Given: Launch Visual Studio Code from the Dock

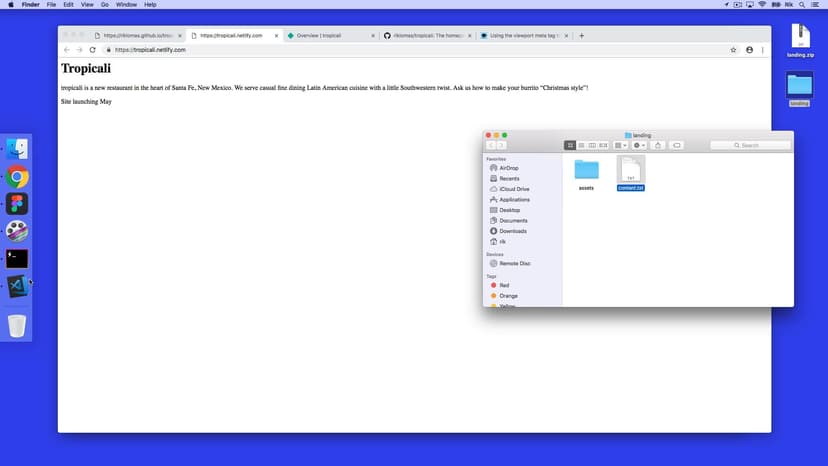Looking at the screenshot, I should click(17, 285).
